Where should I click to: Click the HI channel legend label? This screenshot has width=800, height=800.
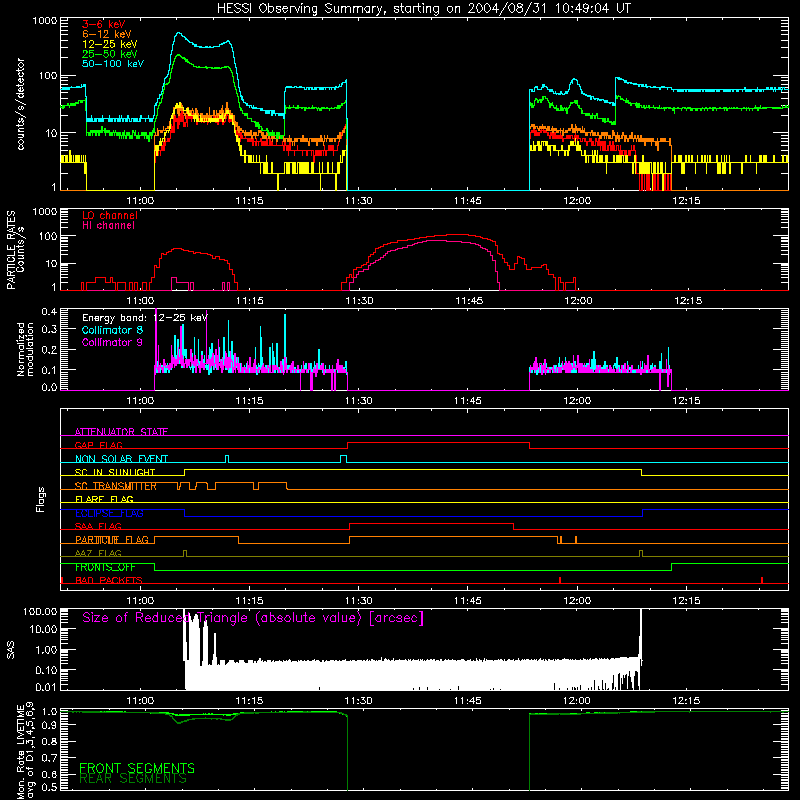point(108,225)
